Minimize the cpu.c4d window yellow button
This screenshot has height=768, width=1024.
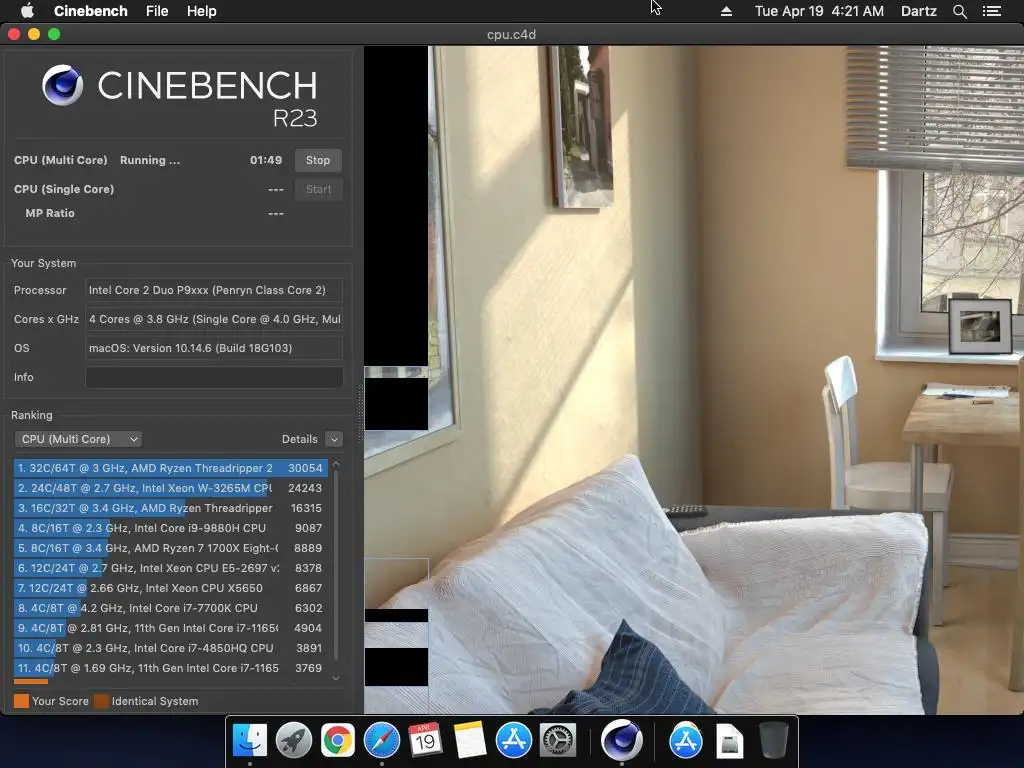tap(34, 34)
